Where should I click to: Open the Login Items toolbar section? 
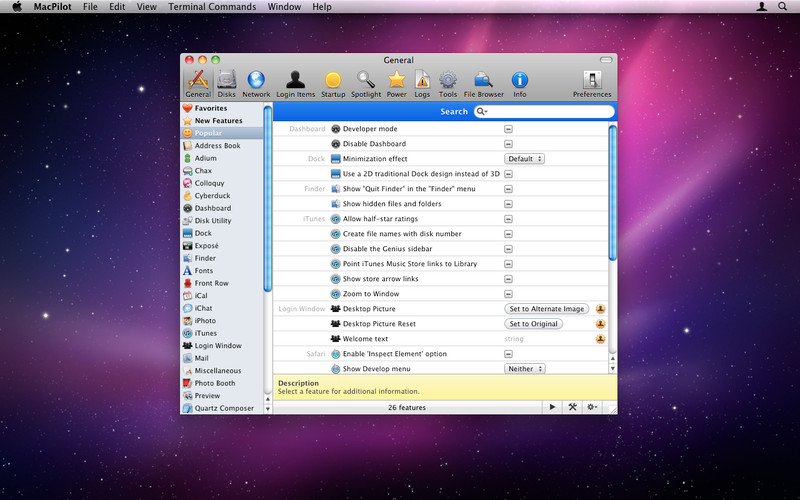tap(295, 84)
